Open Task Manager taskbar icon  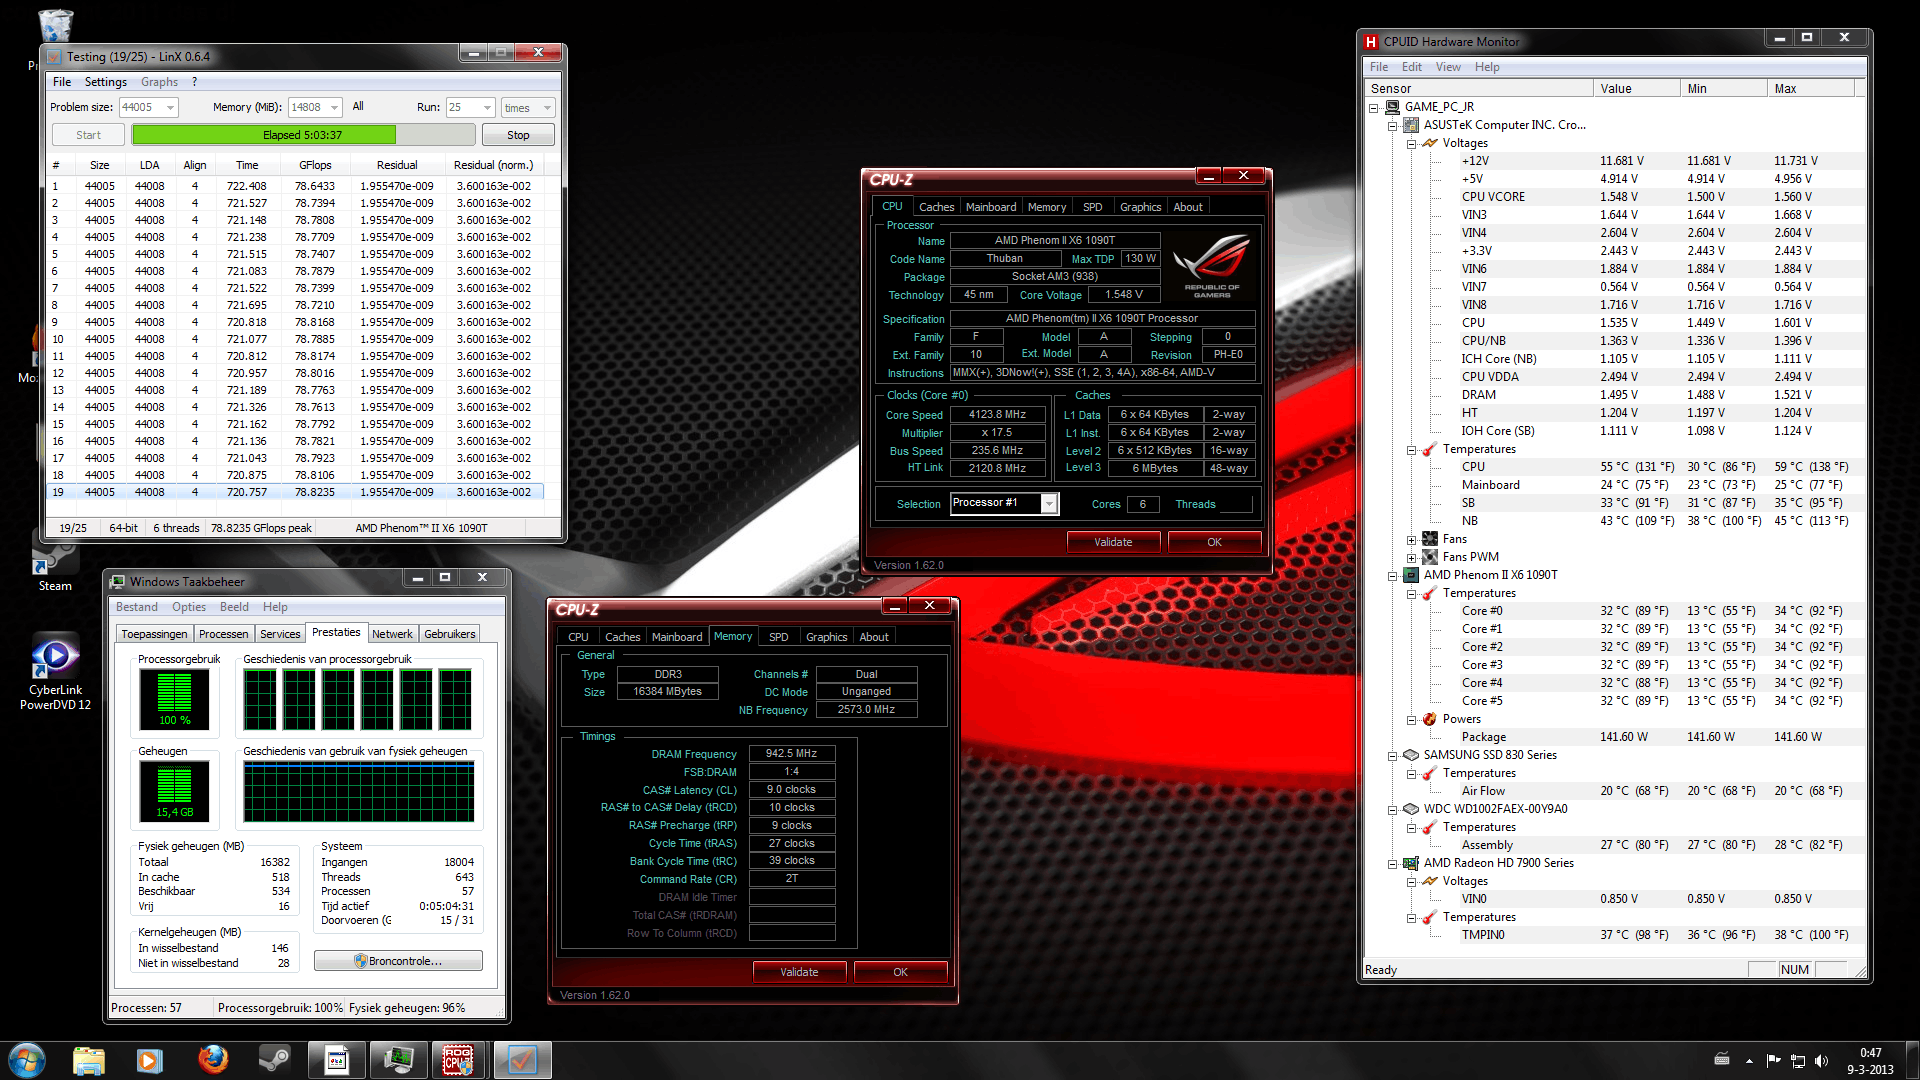point(398,1059)
